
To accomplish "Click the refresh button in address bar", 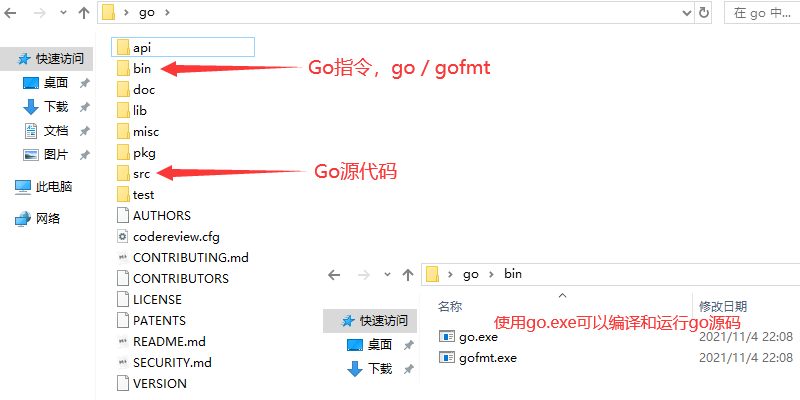I will [704, 13].
